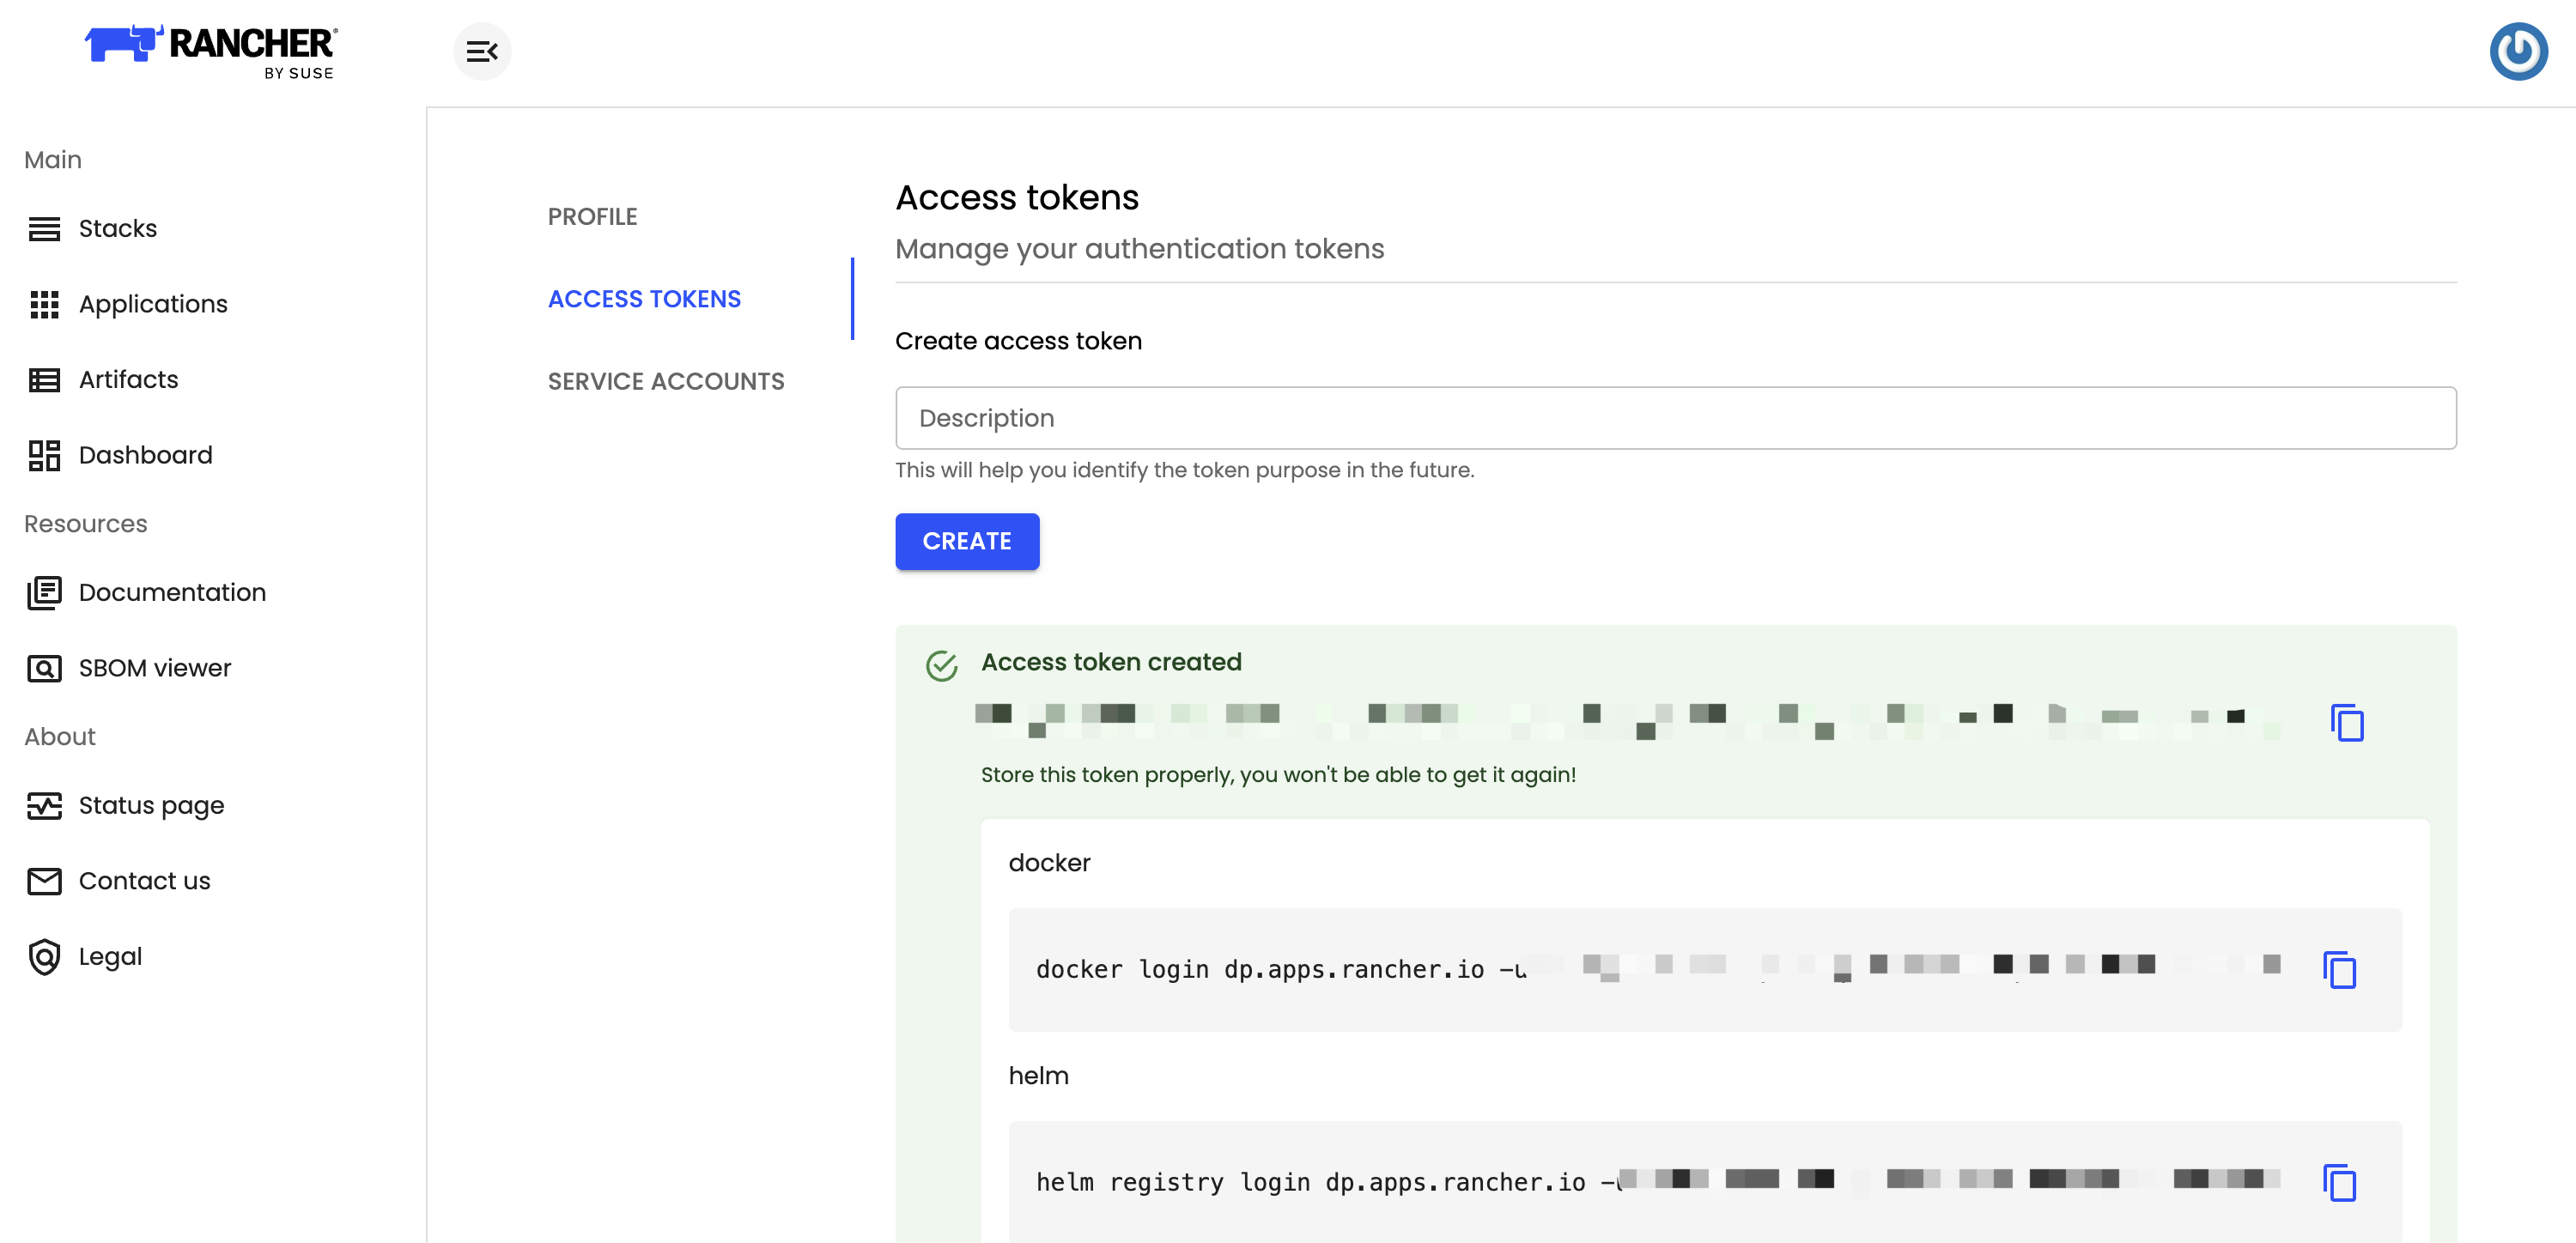This screenshot has width=2576, height=1243.
Task: Click the Rancher by SUSE logo
Action: pos(211,52)
